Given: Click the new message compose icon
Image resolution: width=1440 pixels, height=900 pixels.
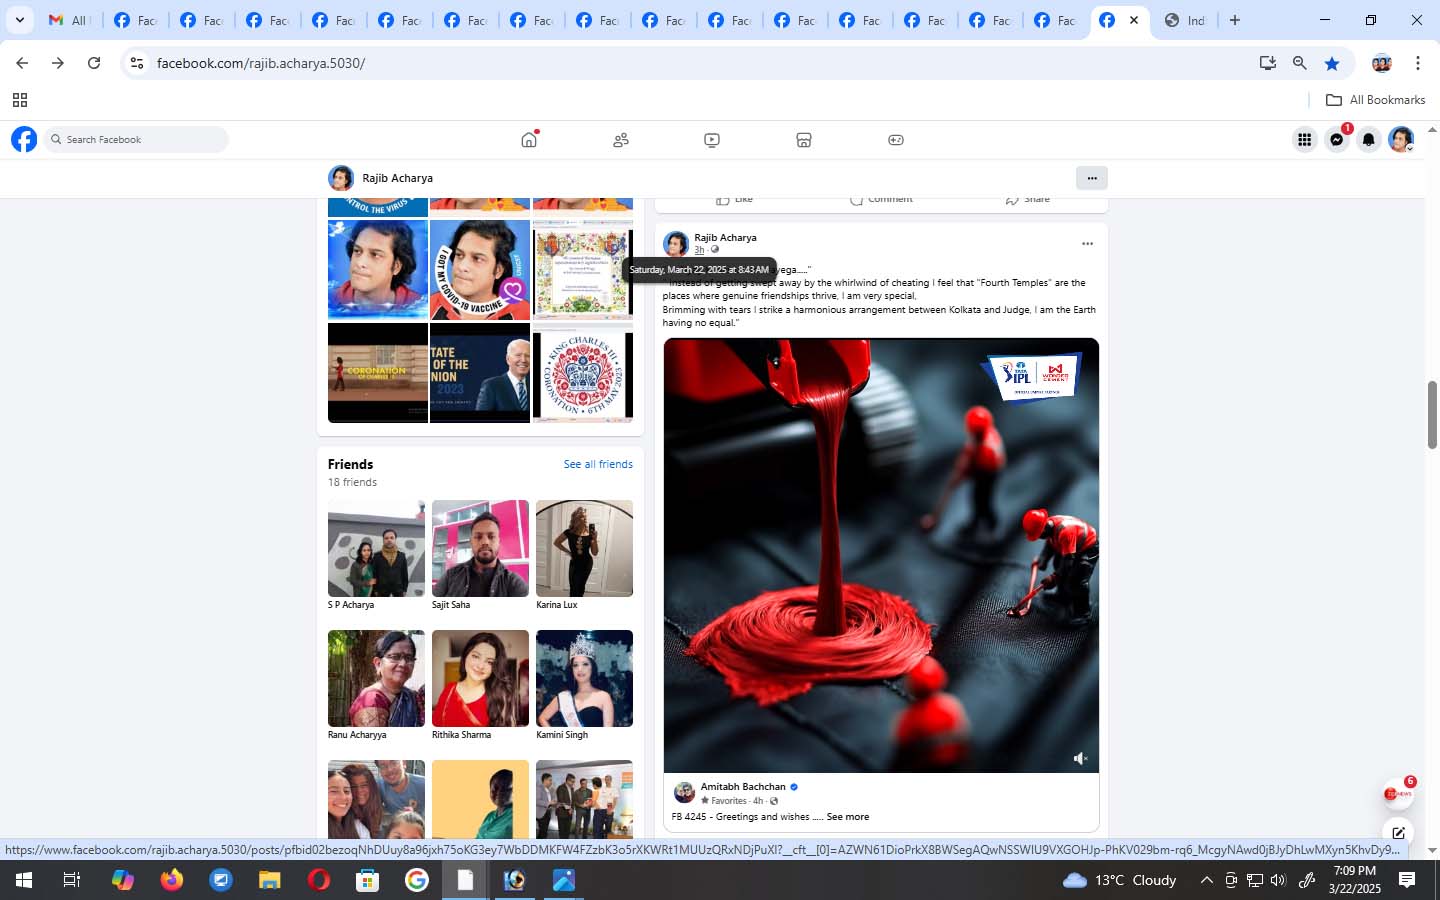Looking at the screenshot, I should (1398, 832).
